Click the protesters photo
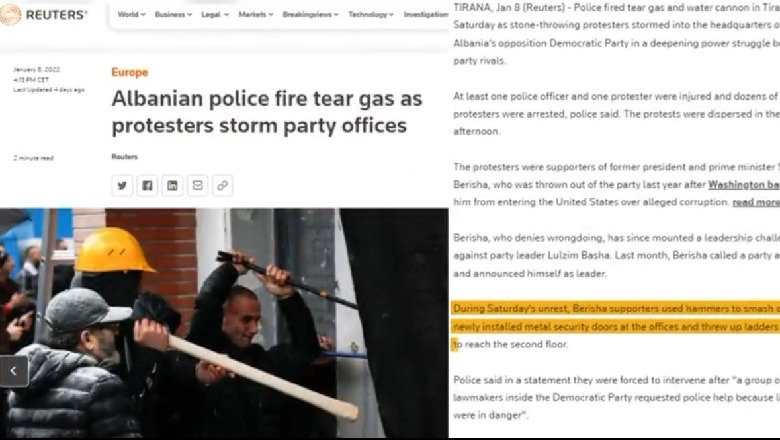The image size is (780, 440). point(224,323)
